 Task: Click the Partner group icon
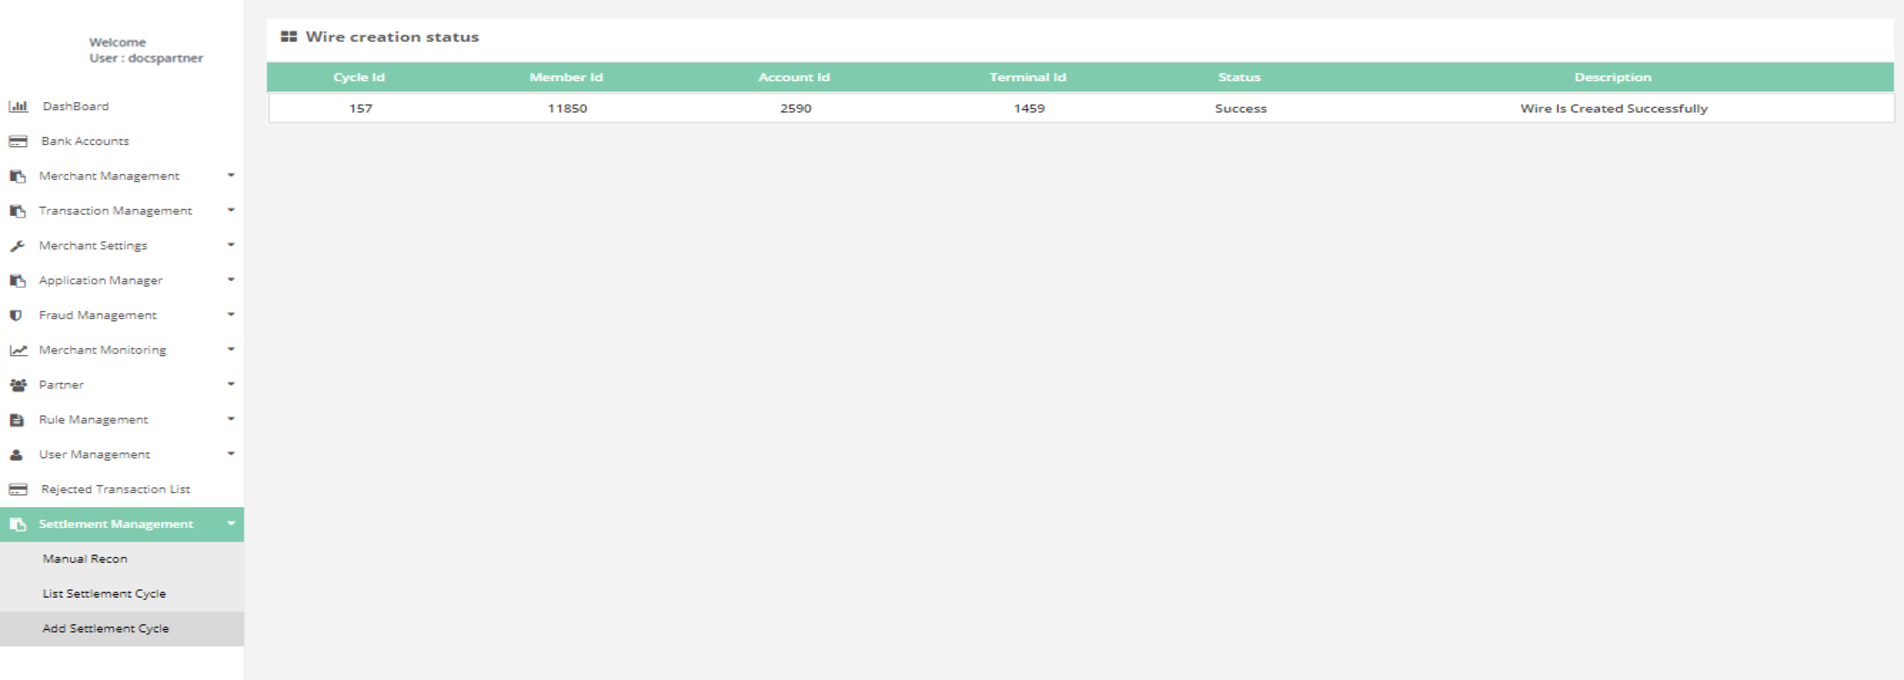click(18, 385)
